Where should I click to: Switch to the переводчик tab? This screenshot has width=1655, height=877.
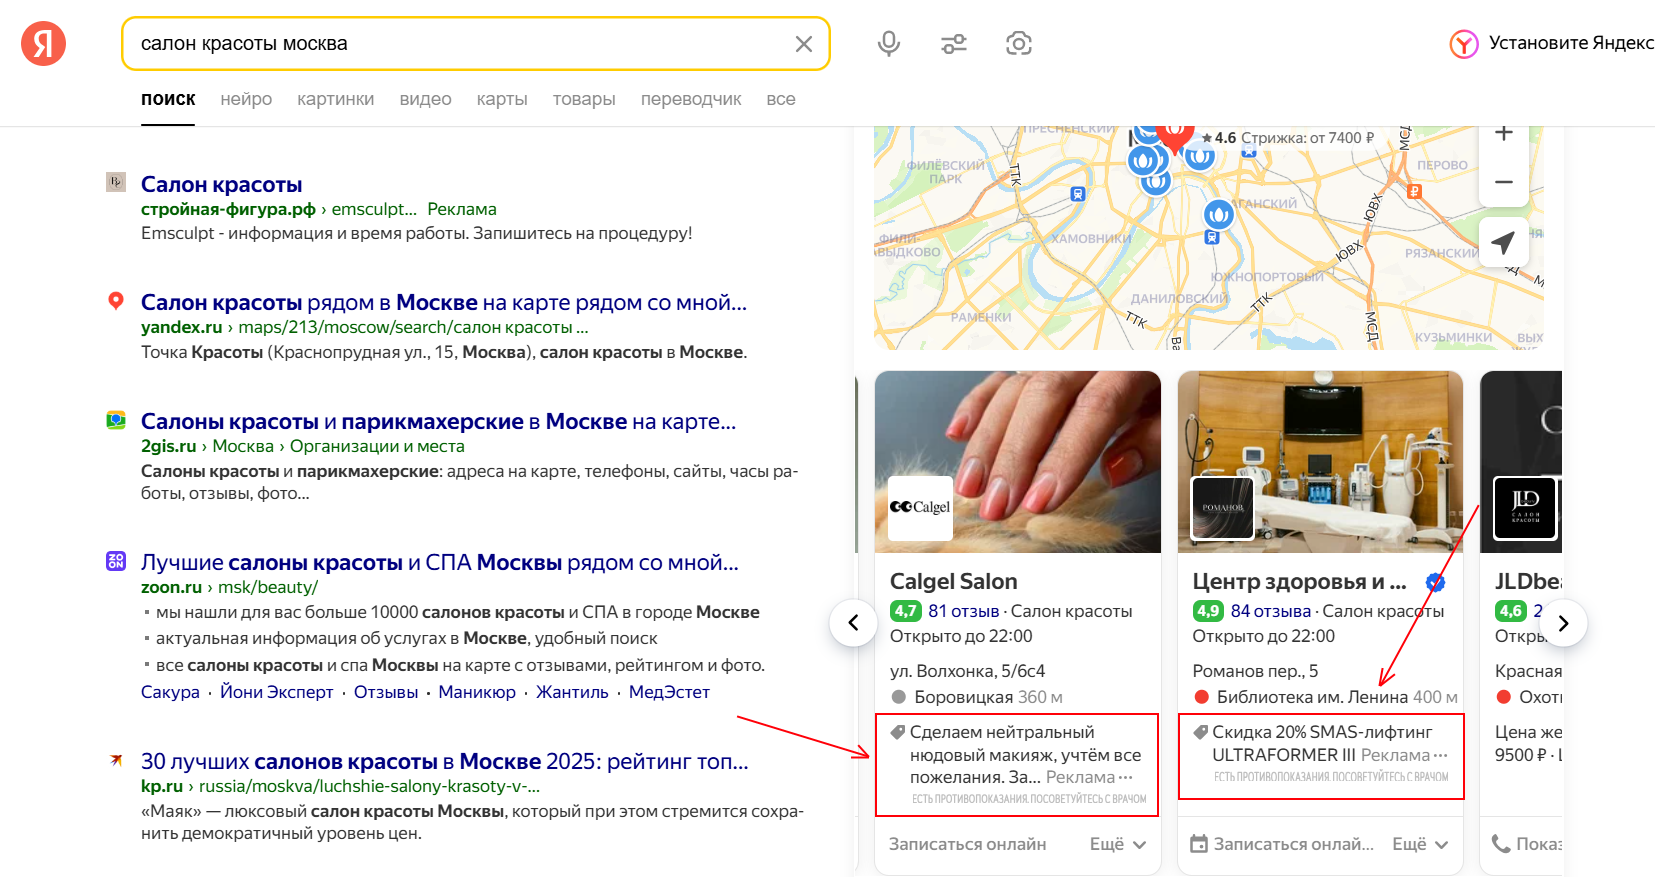691,99
